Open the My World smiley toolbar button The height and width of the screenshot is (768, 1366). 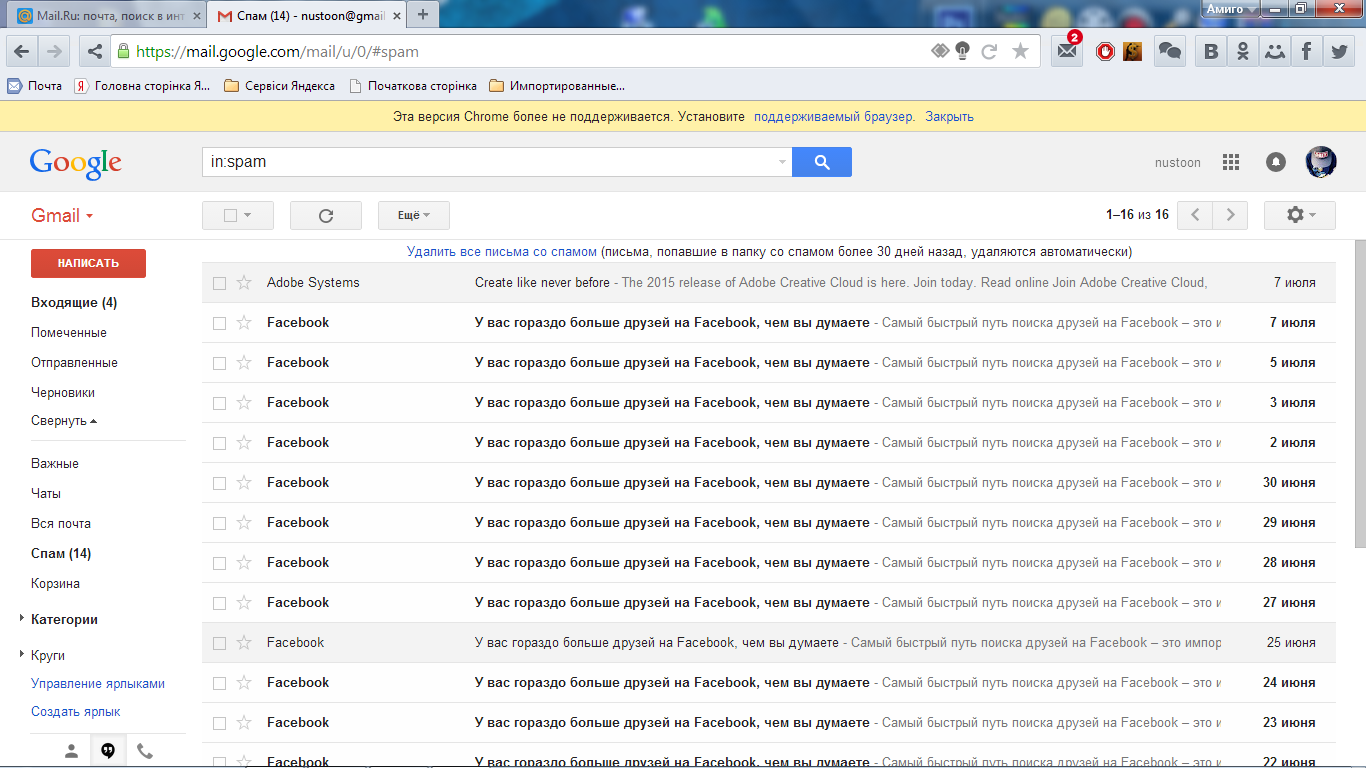[1275, 51]
